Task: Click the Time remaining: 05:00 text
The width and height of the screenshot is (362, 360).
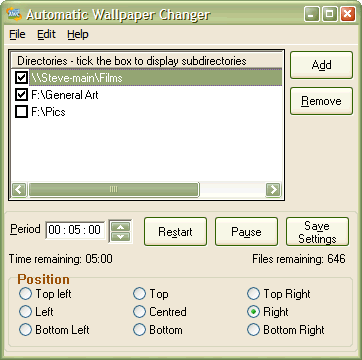Action: click(61, 259)
